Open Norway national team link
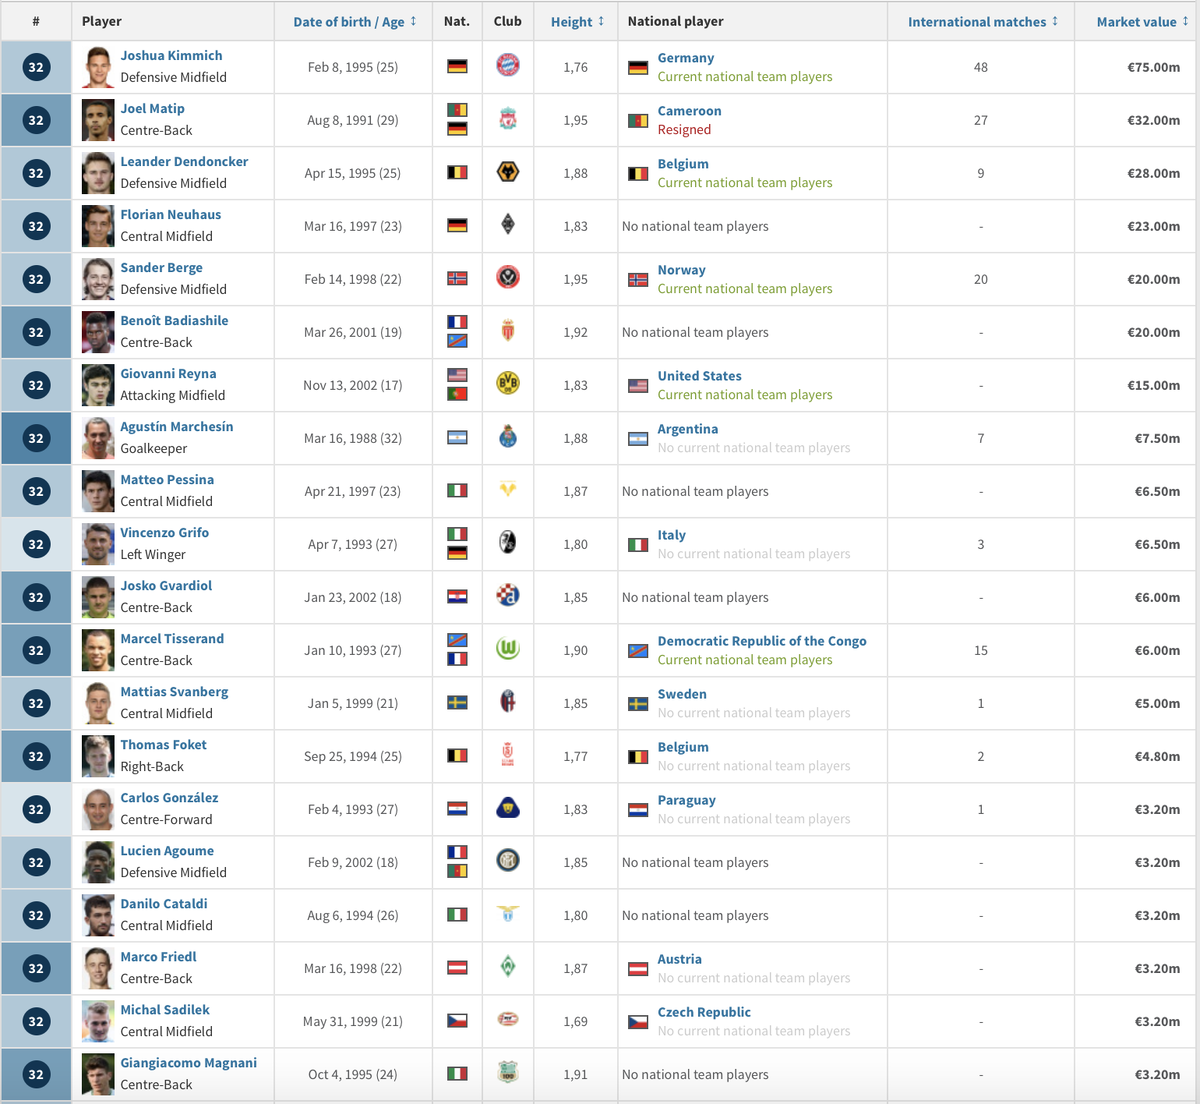Screen dimensions: 1200x1104 [681, 270]
